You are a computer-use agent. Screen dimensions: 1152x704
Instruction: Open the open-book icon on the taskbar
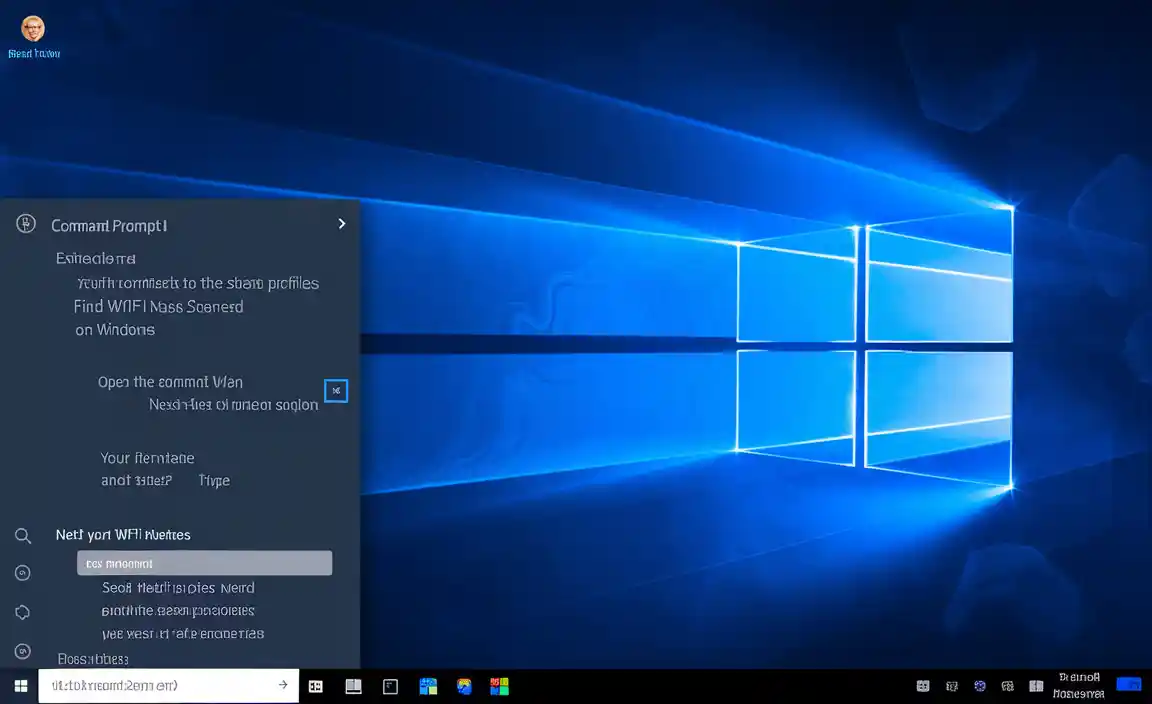(353, 686)
